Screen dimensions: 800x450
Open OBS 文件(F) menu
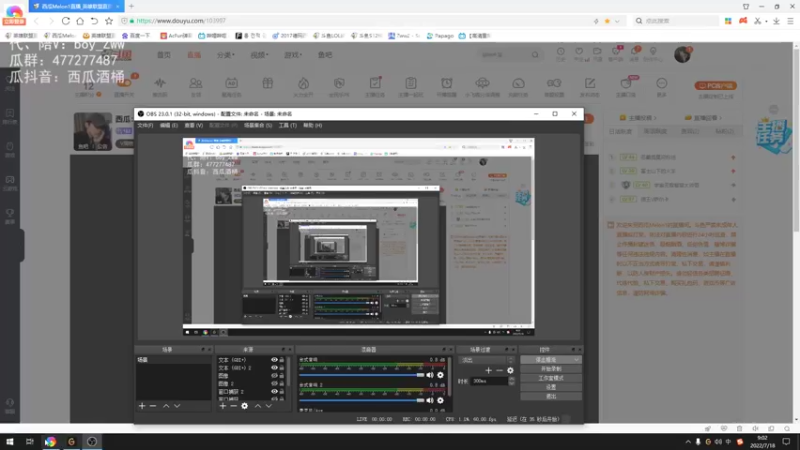point(145,126)
